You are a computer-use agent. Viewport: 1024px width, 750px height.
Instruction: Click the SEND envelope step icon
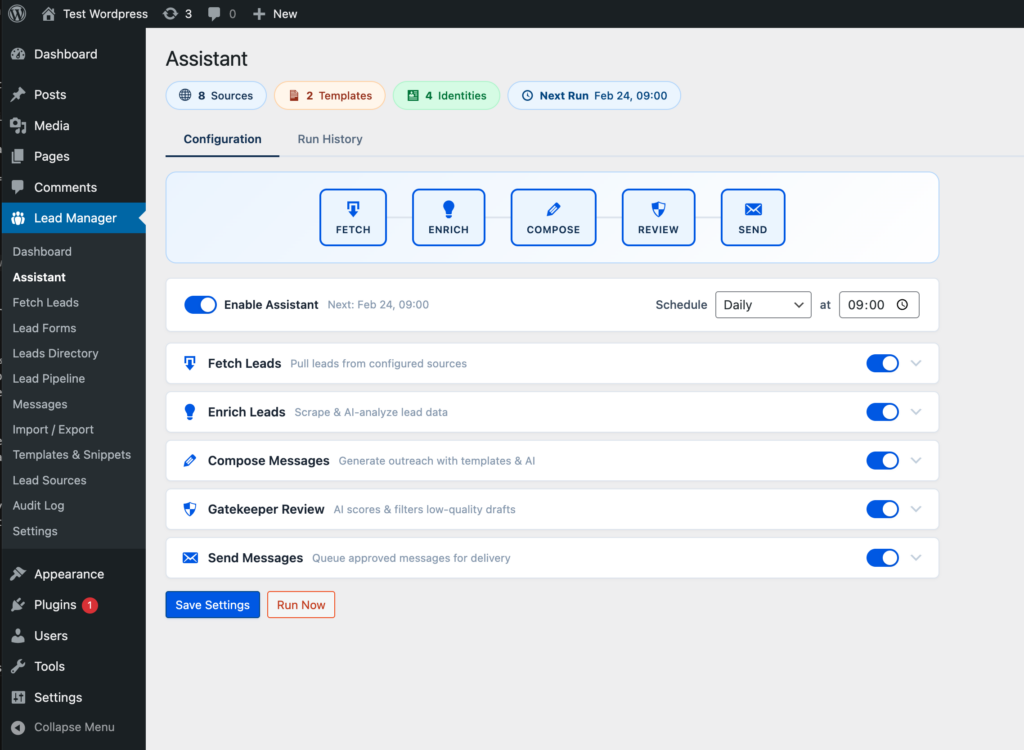click(x=753, y=217)
